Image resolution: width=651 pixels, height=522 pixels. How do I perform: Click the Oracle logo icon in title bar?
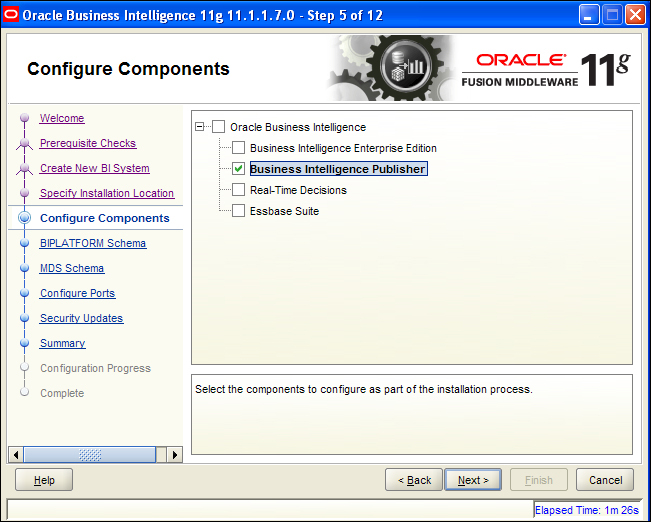click(x=11, y=15)
